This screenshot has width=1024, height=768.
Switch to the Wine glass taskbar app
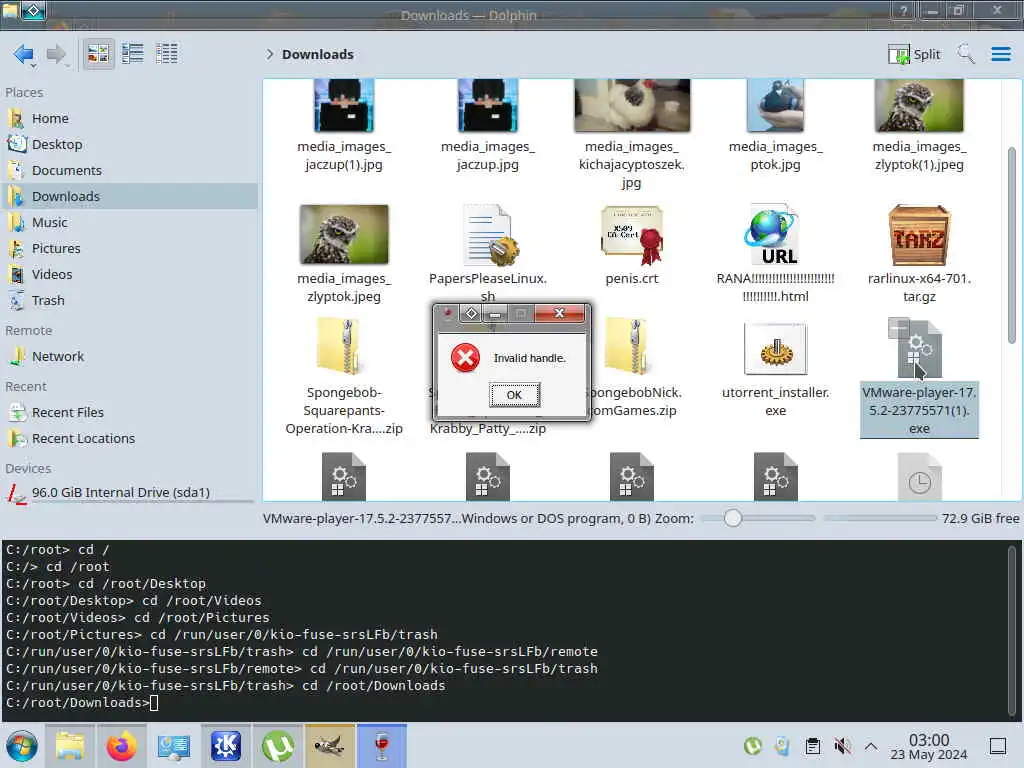click(x=382, y=746)
